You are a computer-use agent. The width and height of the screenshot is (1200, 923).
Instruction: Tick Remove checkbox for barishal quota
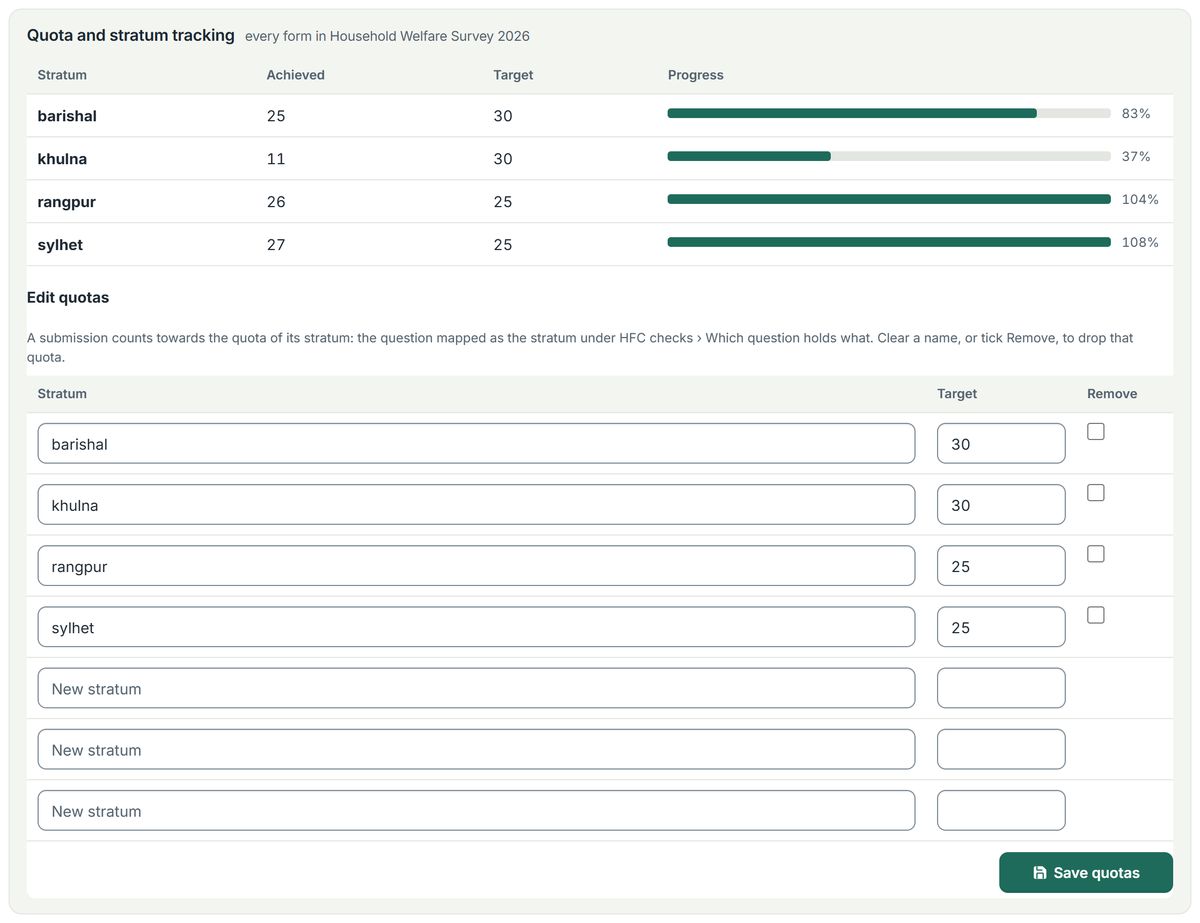(1096, 431)
